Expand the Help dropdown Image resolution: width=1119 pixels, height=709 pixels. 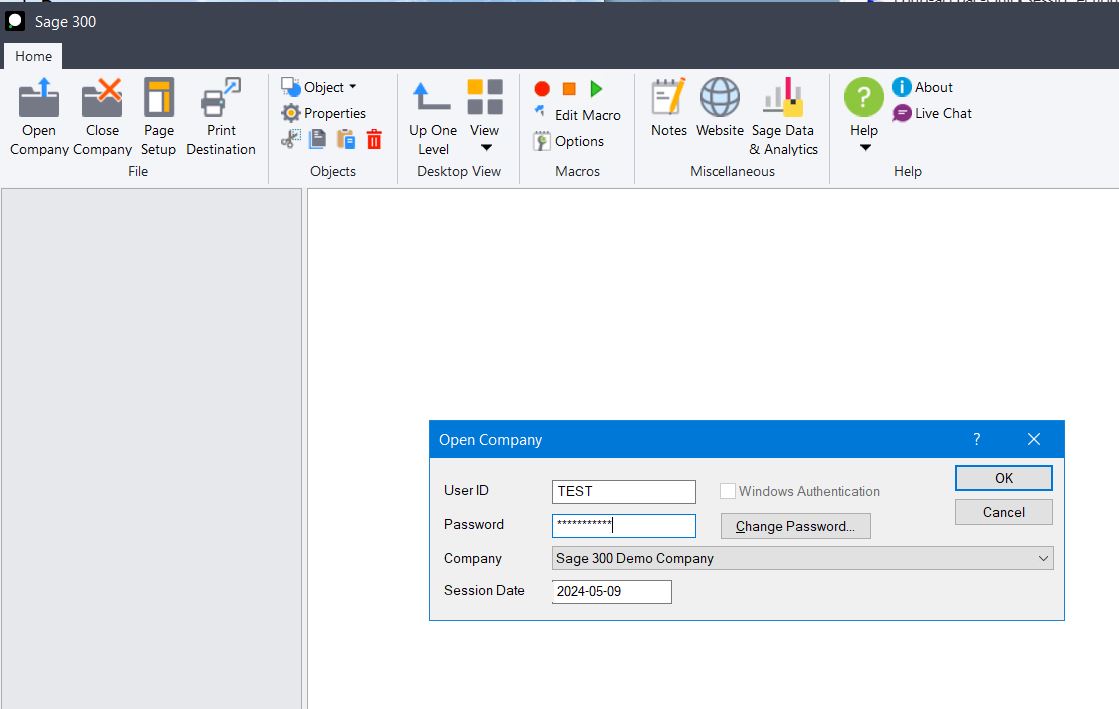864,116
